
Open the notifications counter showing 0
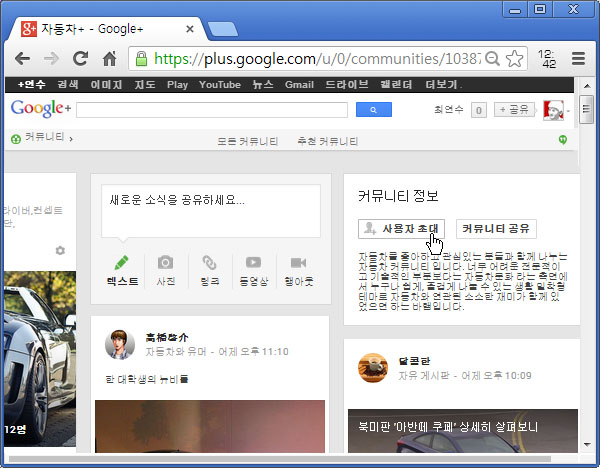(478, 111)
